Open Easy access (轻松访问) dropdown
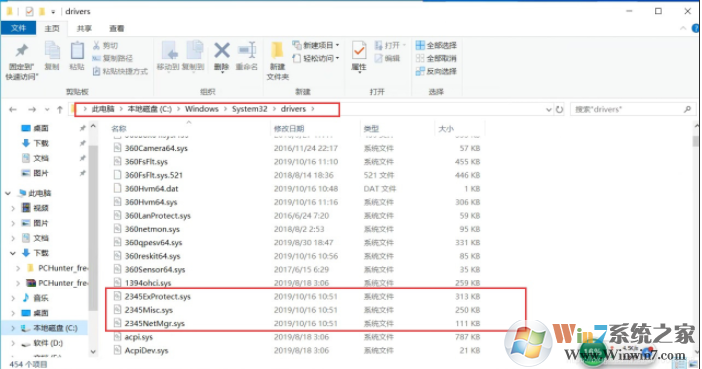The height and width of the screenshot is (369, 702). tap(316, 58)
